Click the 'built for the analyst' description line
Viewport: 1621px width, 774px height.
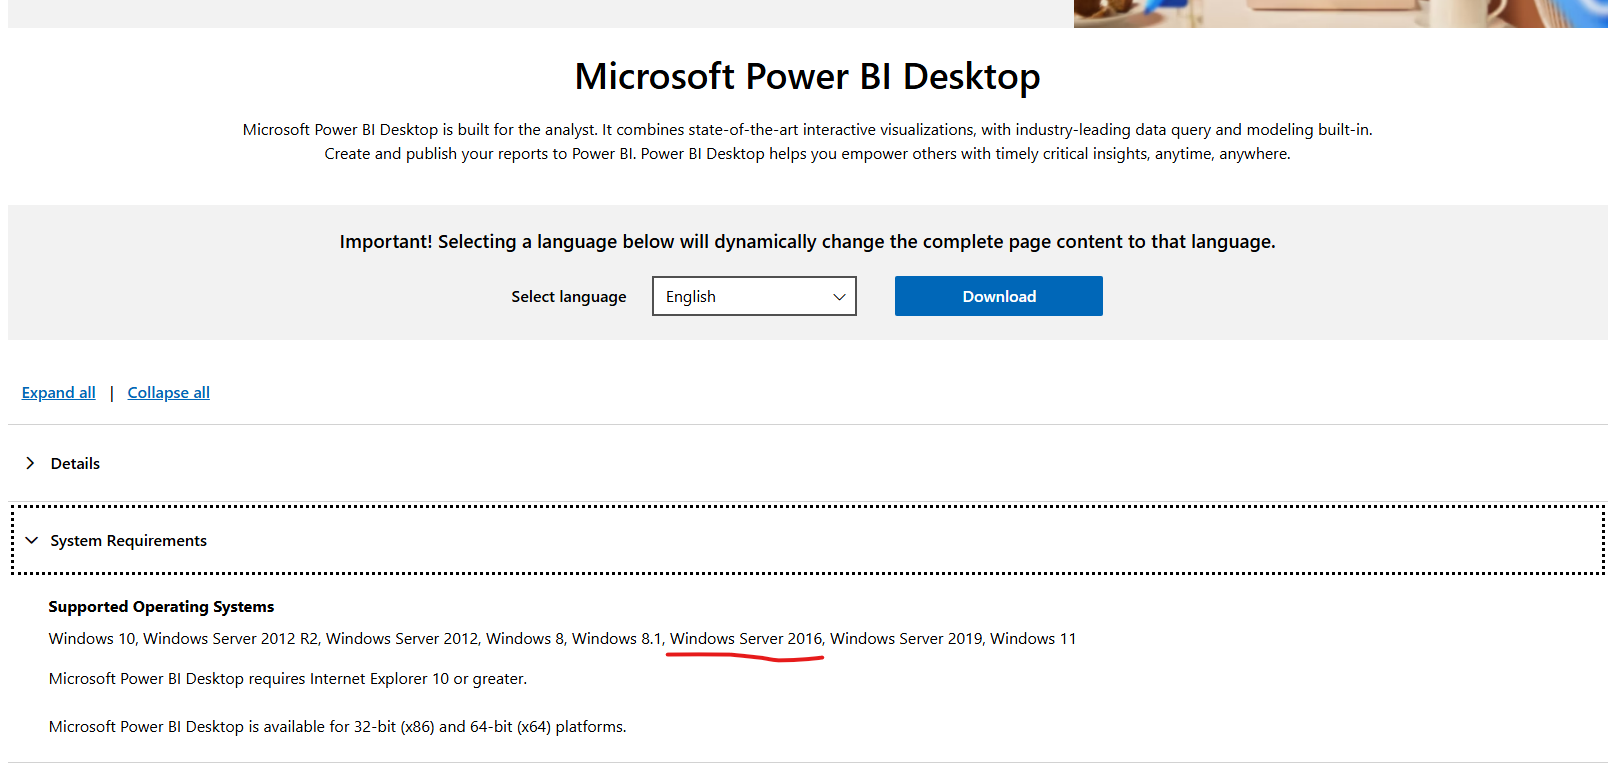(x=807, y=130)
